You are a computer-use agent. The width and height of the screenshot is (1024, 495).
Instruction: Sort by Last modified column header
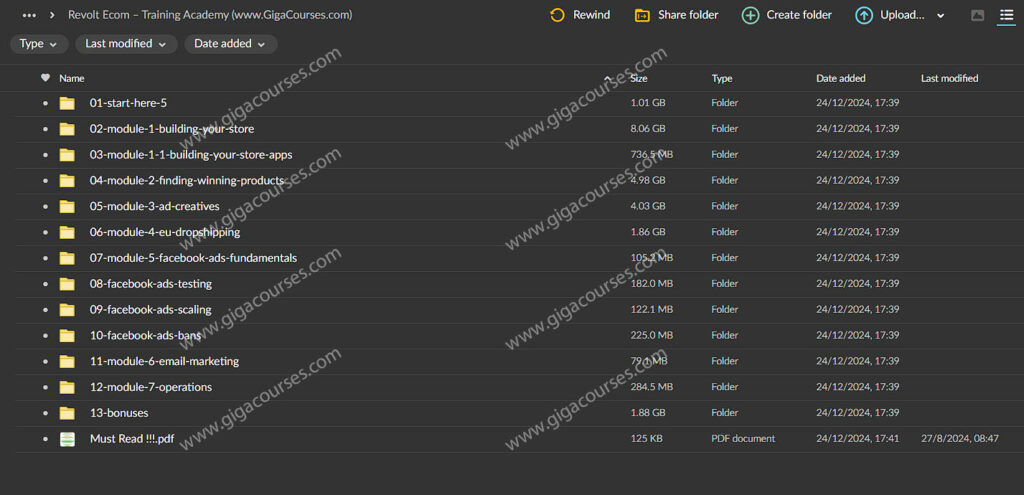click(950, 78)
